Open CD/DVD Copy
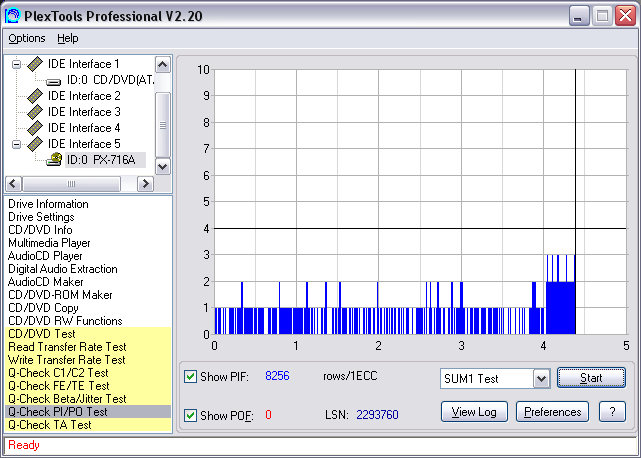Image resolution: width=641 pixels, height=458 pixels. point(43,308)
